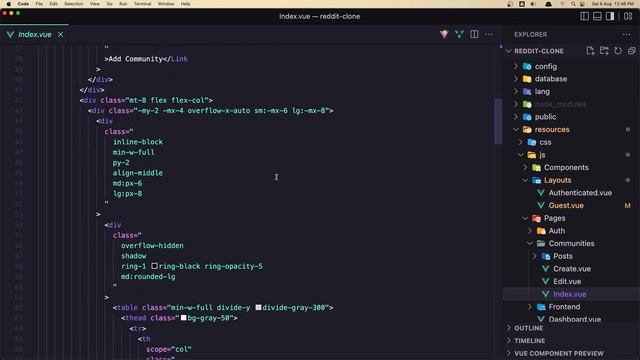Toggle the primary sidebar layout icon

pyautogui.click(x=584, y=16)
